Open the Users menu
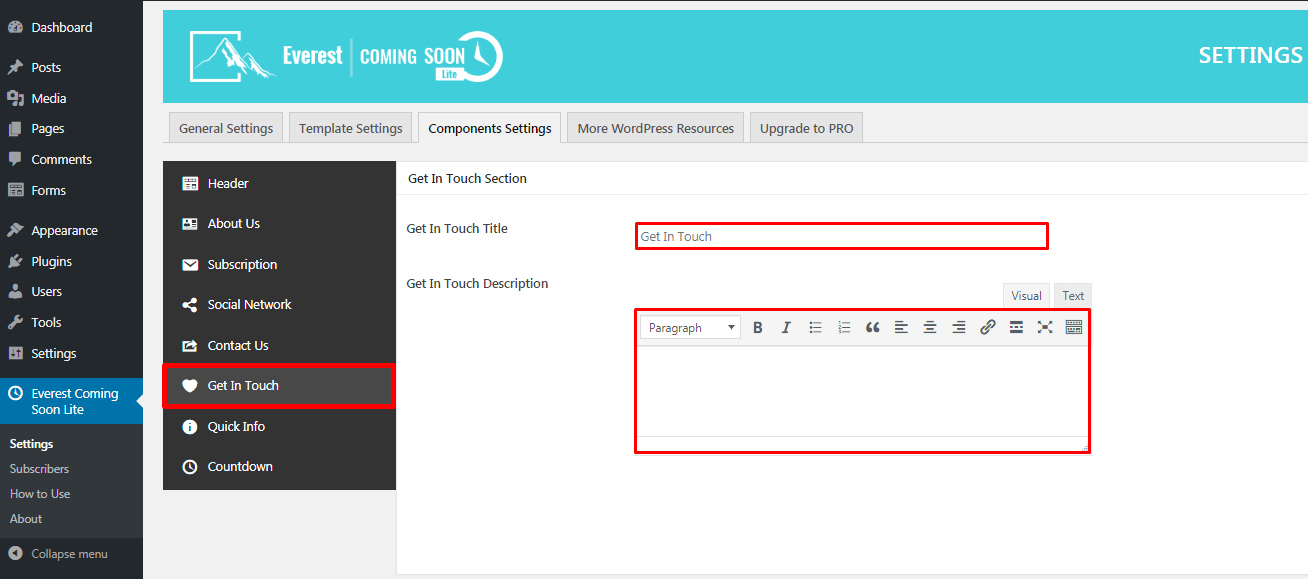Image resolution: width=1308 pixels, height=579 pixels. point(71,291)
